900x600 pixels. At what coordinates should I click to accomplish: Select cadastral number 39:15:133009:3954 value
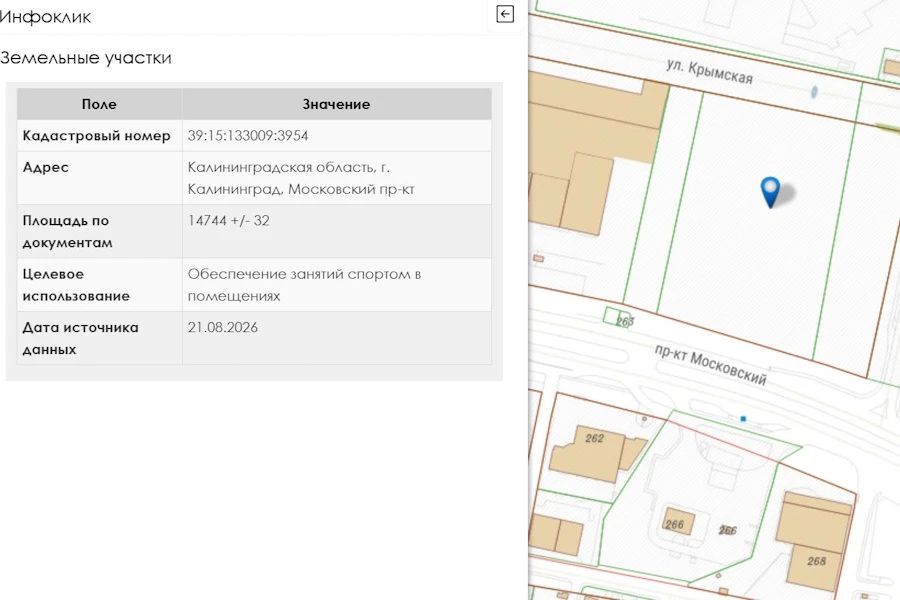pyautogui.click(x=248, y=136)
